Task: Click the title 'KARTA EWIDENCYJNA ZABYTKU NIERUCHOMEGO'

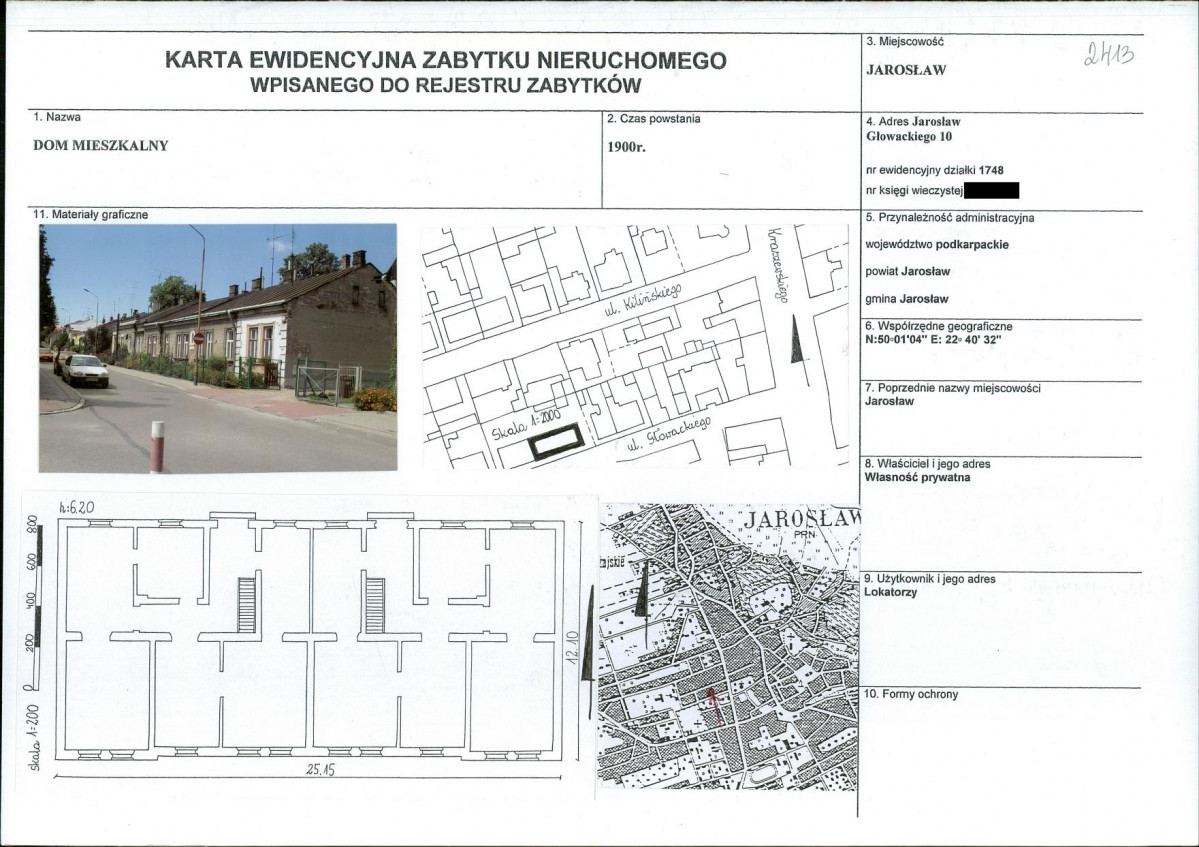Action: tap(446, 60)
